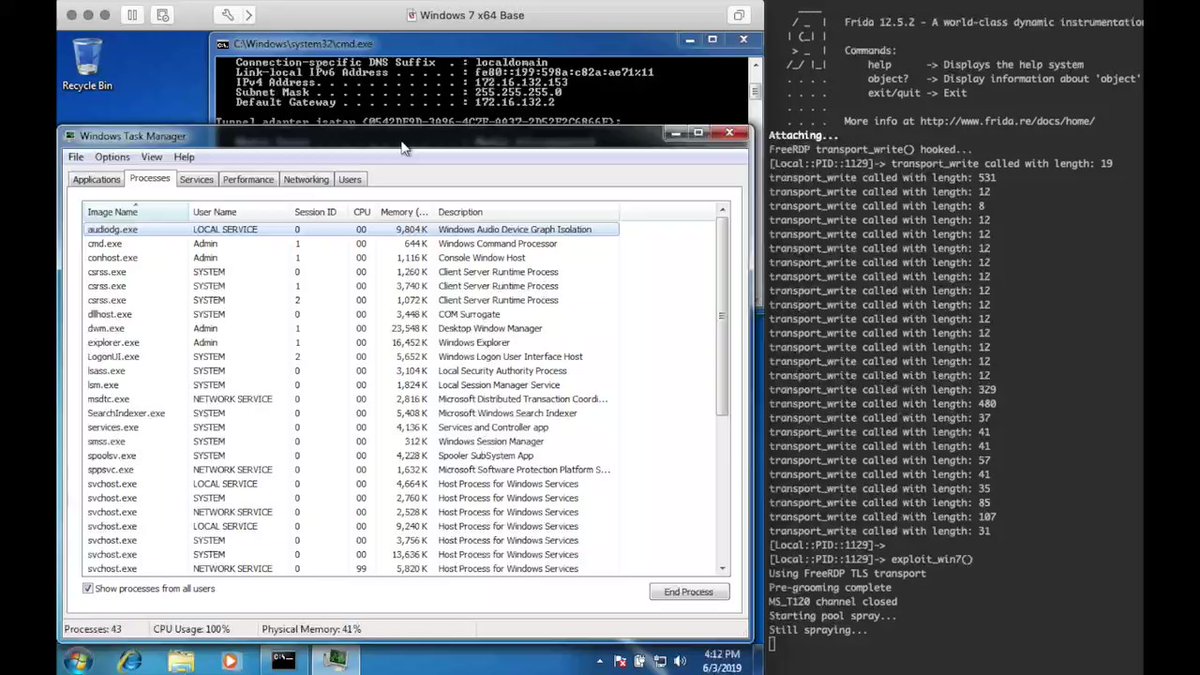Click the Action Center flag tray icon
Screen dimensions: 1200x675
[621, 661]
